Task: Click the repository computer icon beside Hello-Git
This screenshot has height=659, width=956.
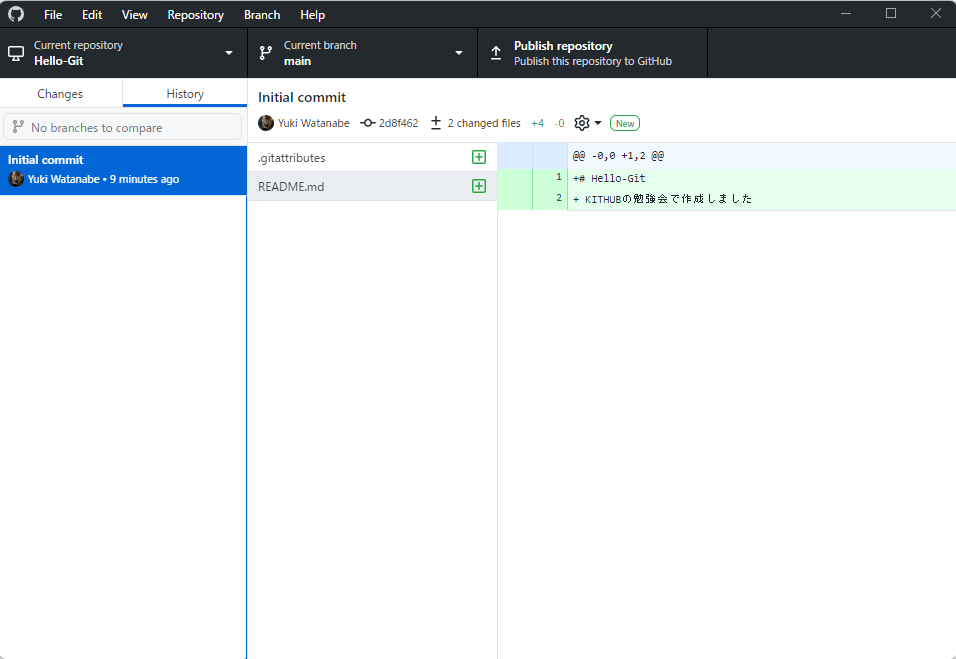Action: pos(15,51)
